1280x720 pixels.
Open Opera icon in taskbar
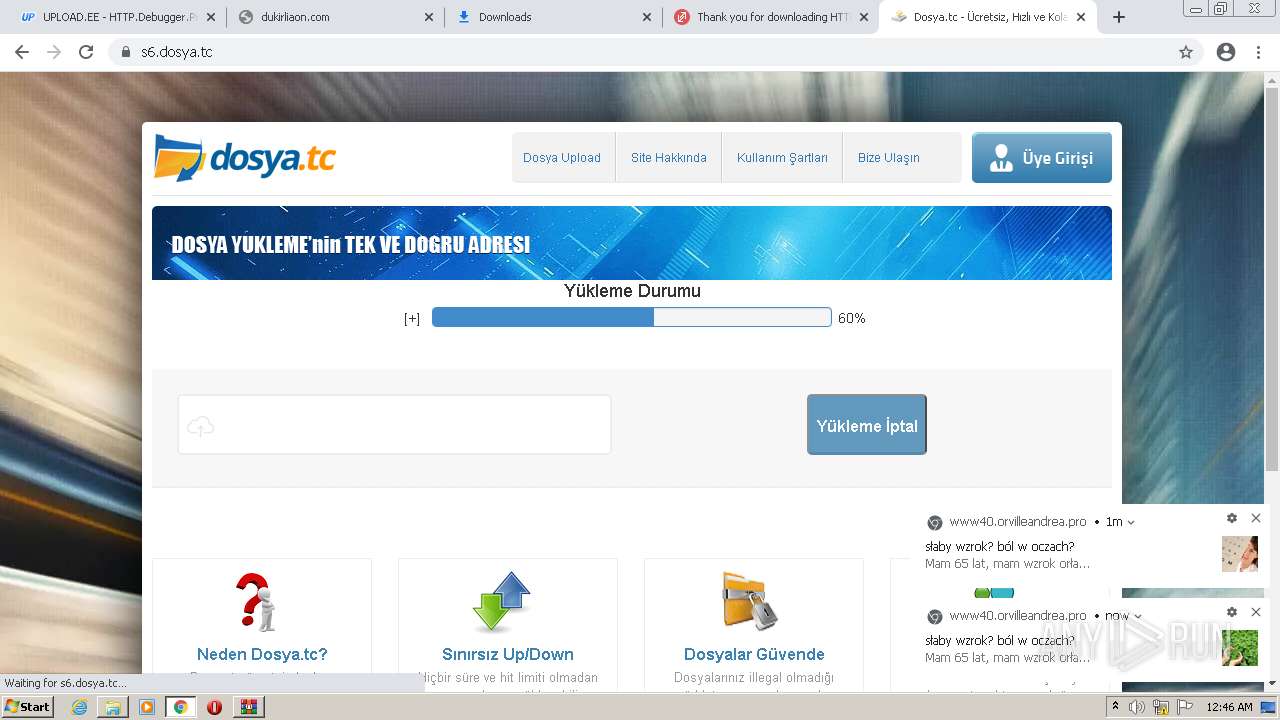pyautogui.click(x=214, y=707)
